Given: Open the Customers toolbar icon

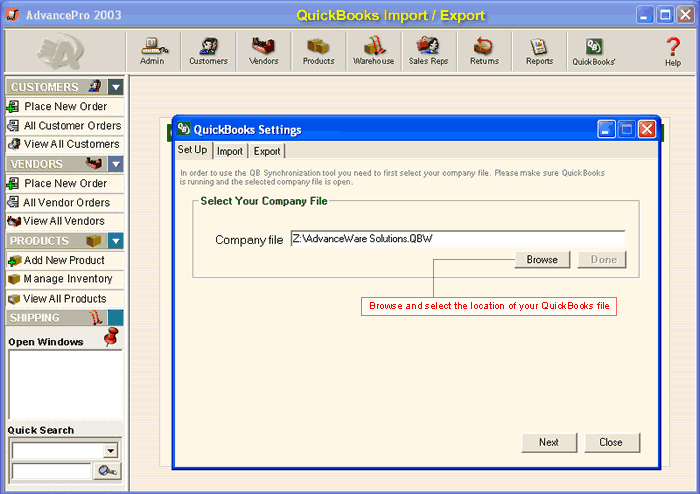Looking at the screenshot, I should coord(208,51).
